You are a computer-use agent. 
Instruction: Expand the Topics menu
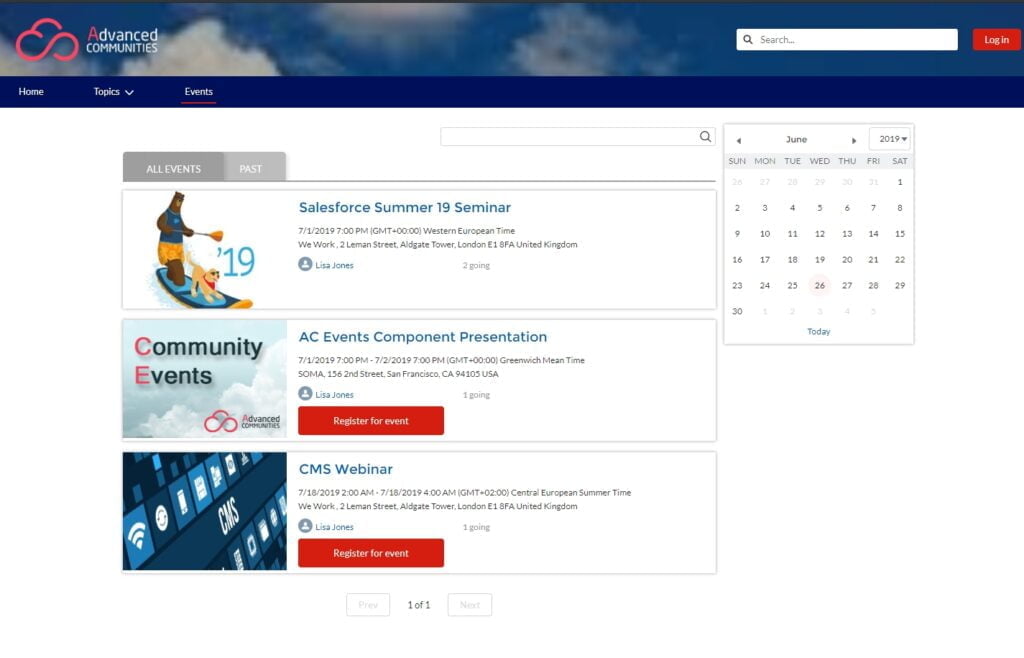[x=113, y=91]
